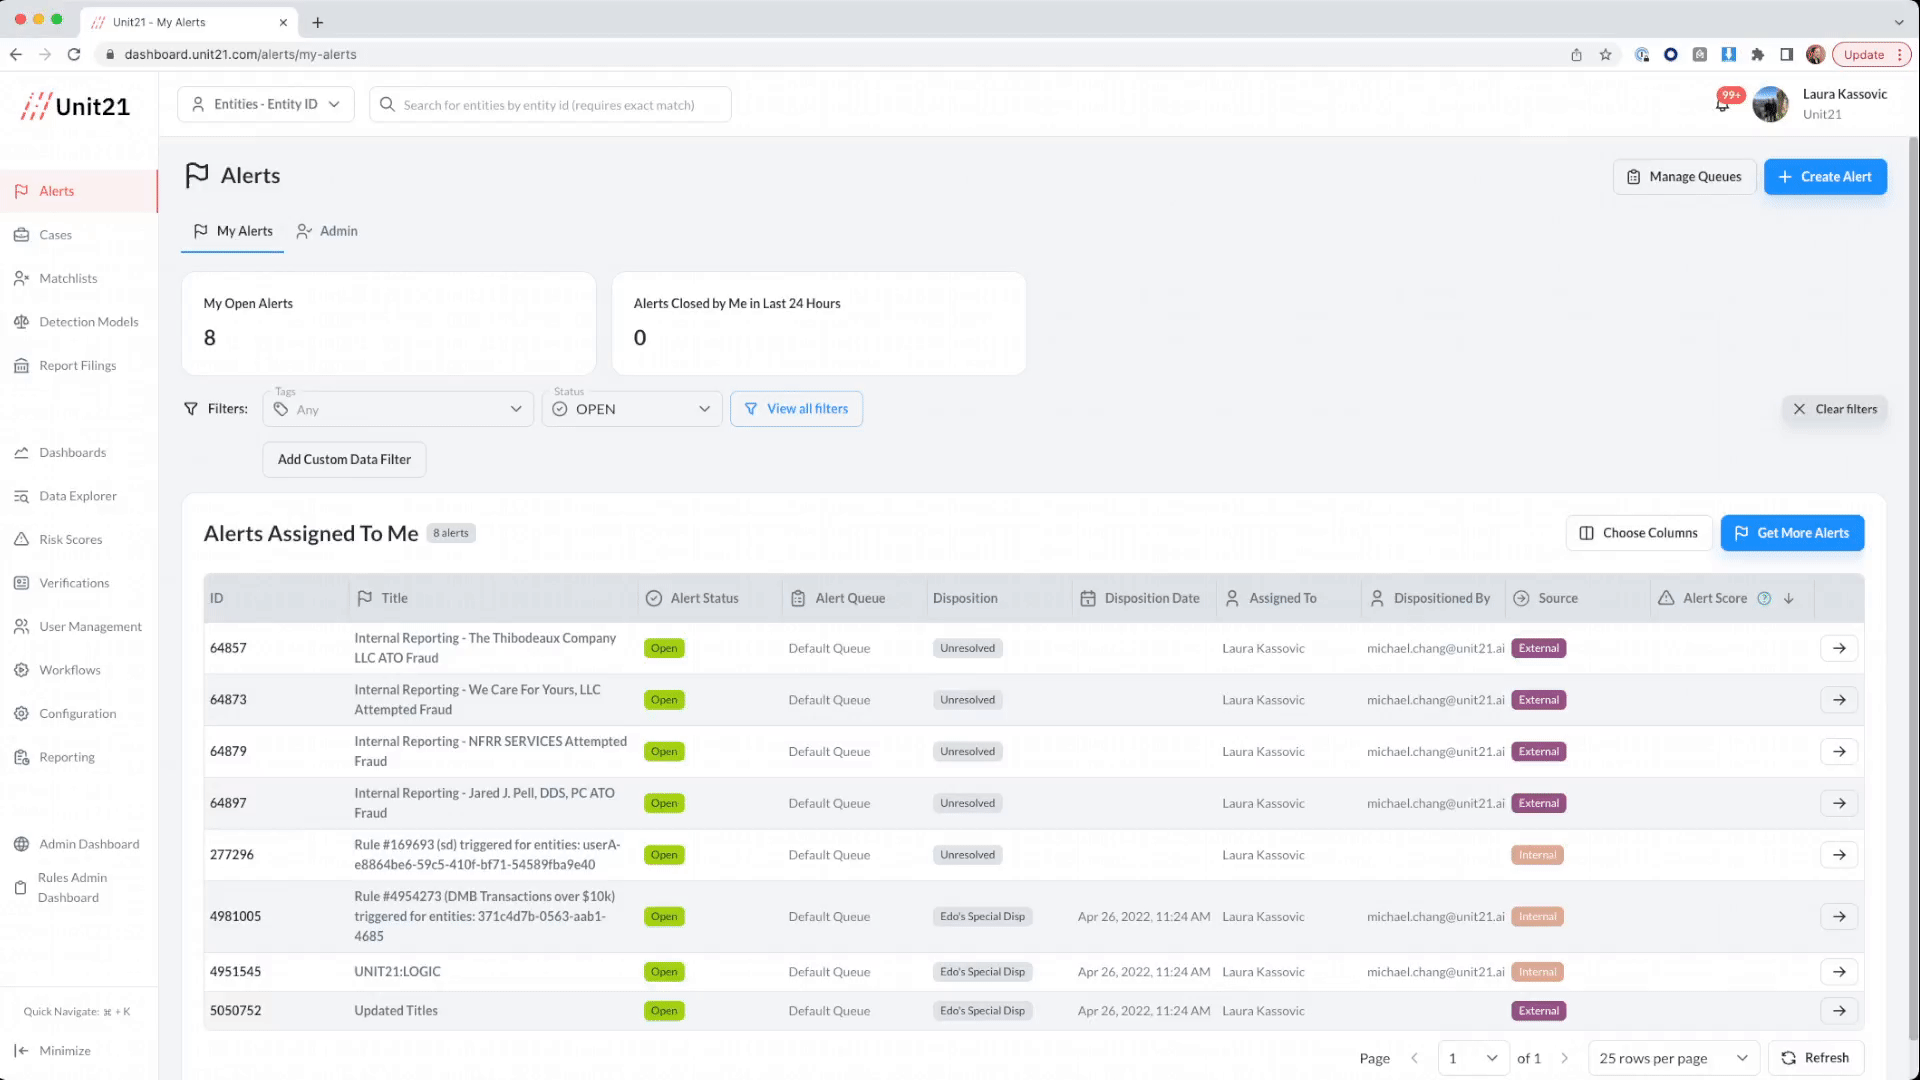Screen dimensions: 1920x1080
Task: Open the Status OPEN dropdown
Action: [x=632, y=409]
